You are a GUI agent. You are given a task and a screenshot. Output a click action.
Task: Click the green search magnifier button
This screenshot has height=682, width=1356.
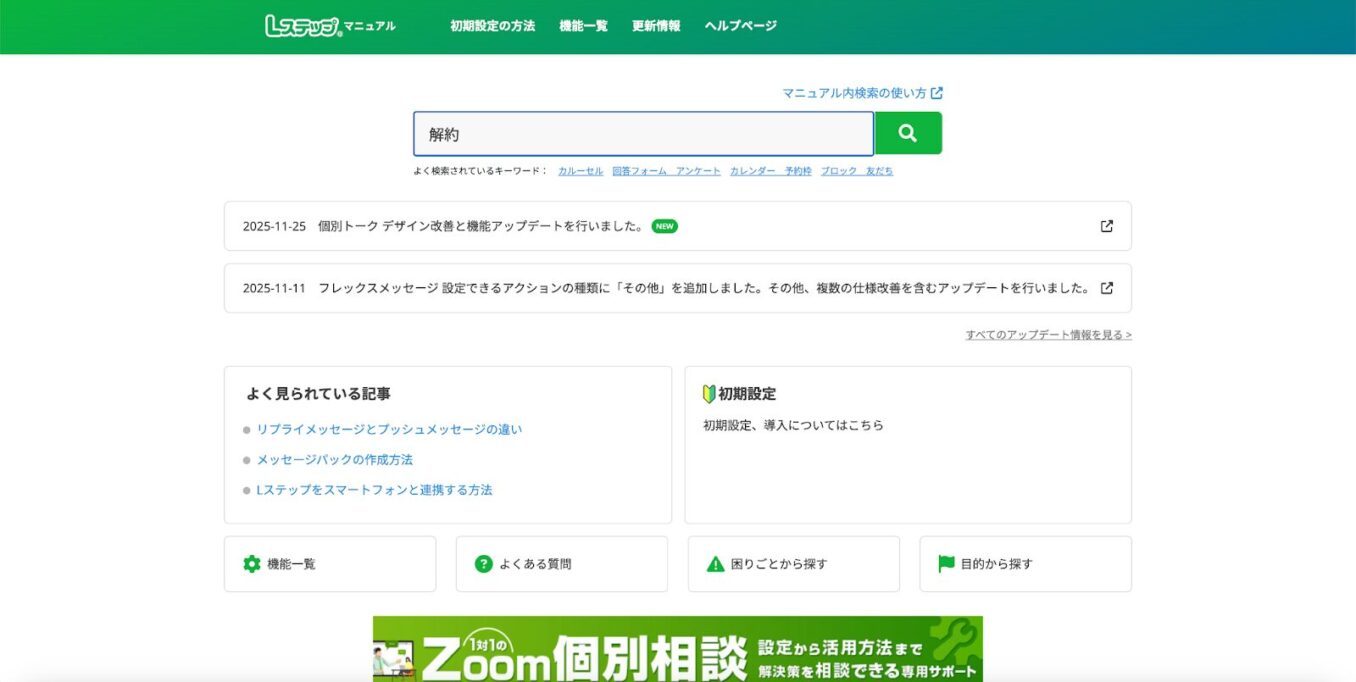click(906, 131)
